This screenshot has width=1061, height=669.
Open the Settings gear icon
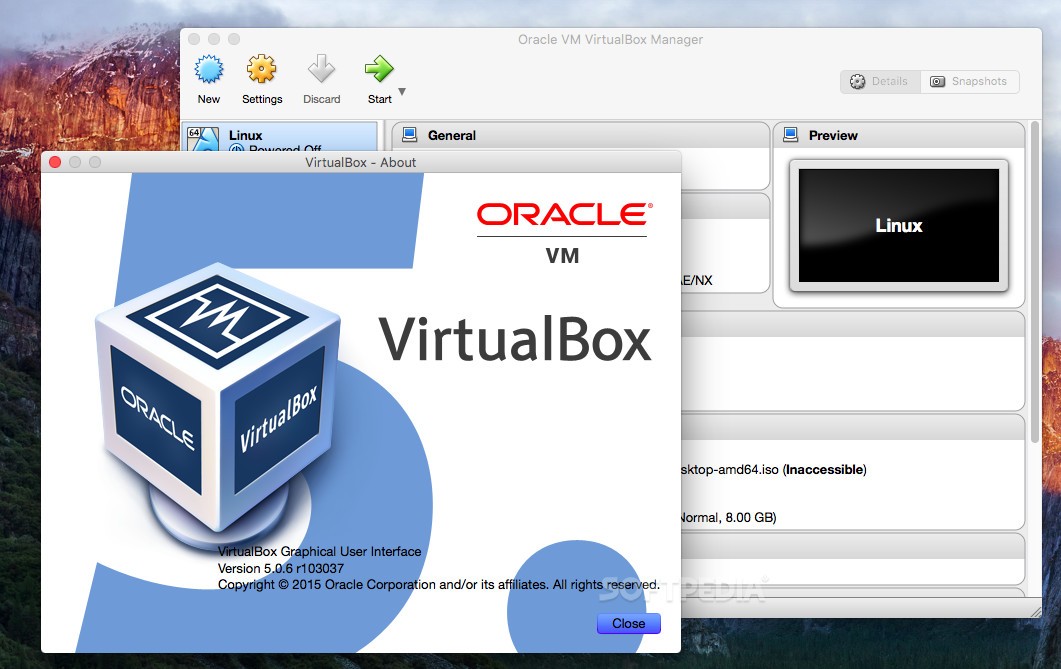[261, 69]
